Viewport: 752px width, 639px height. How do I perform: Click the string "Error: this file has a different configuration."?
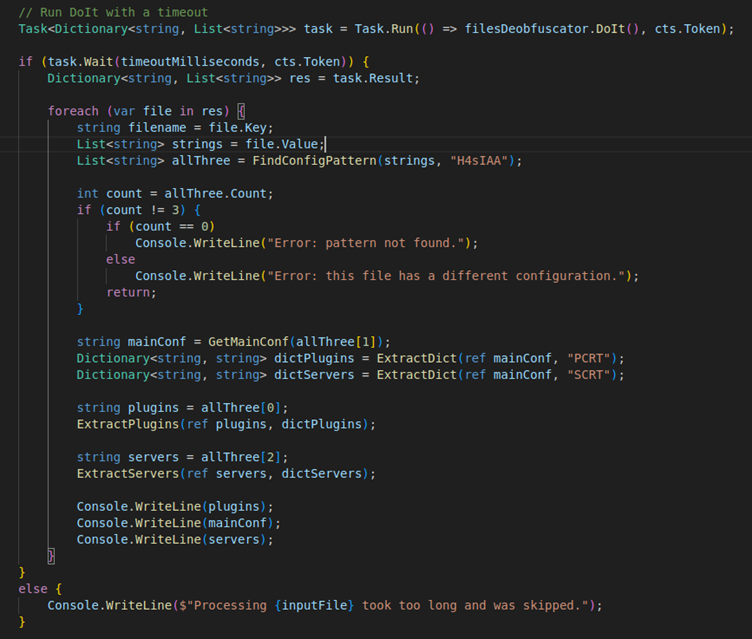click(446, 276)
